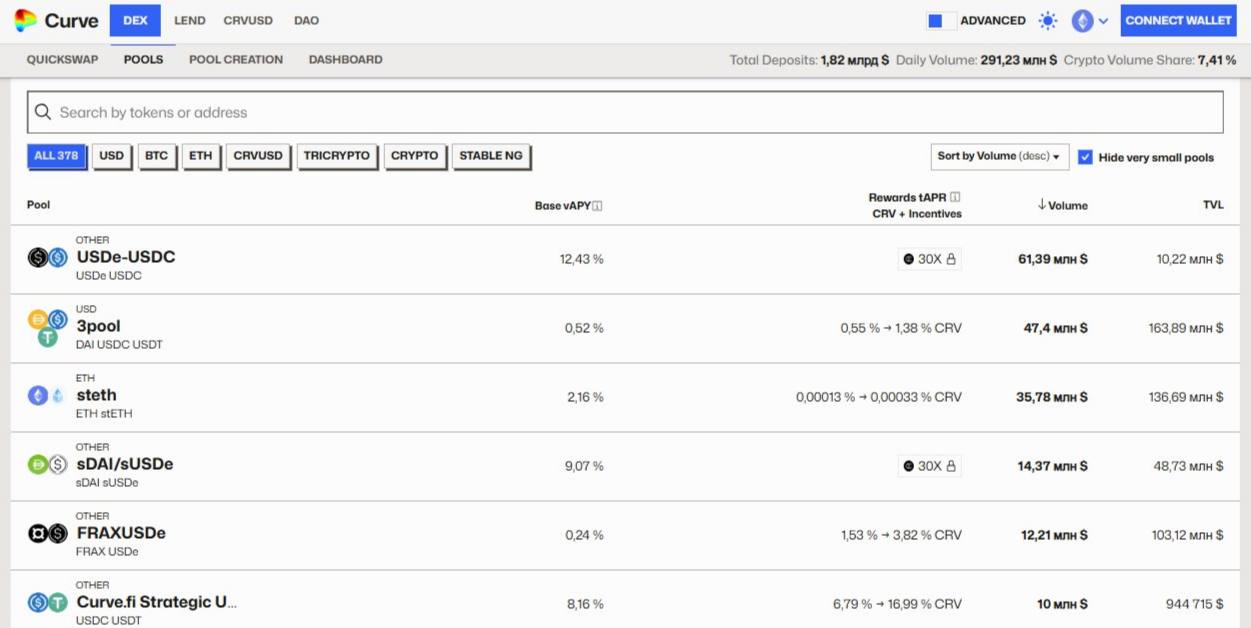Expand the network selector chevron
The height and width of the screenshot is (628, 1251).
pos(1103,20)
